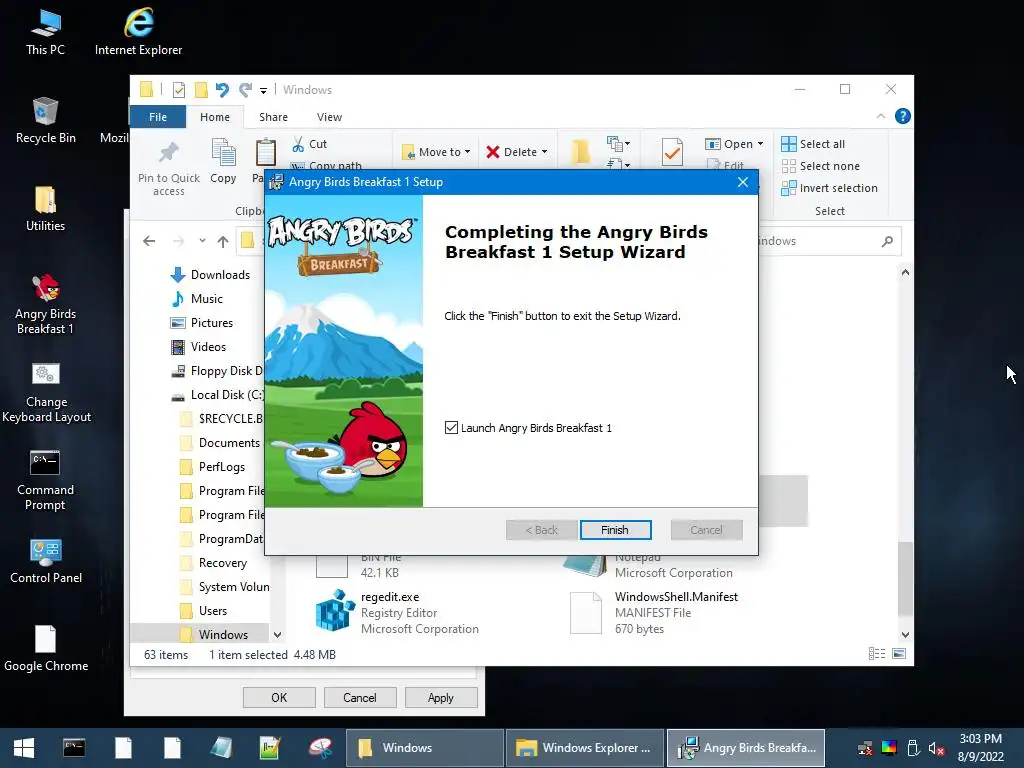Click Select all in ribbon

coord(813,144)
